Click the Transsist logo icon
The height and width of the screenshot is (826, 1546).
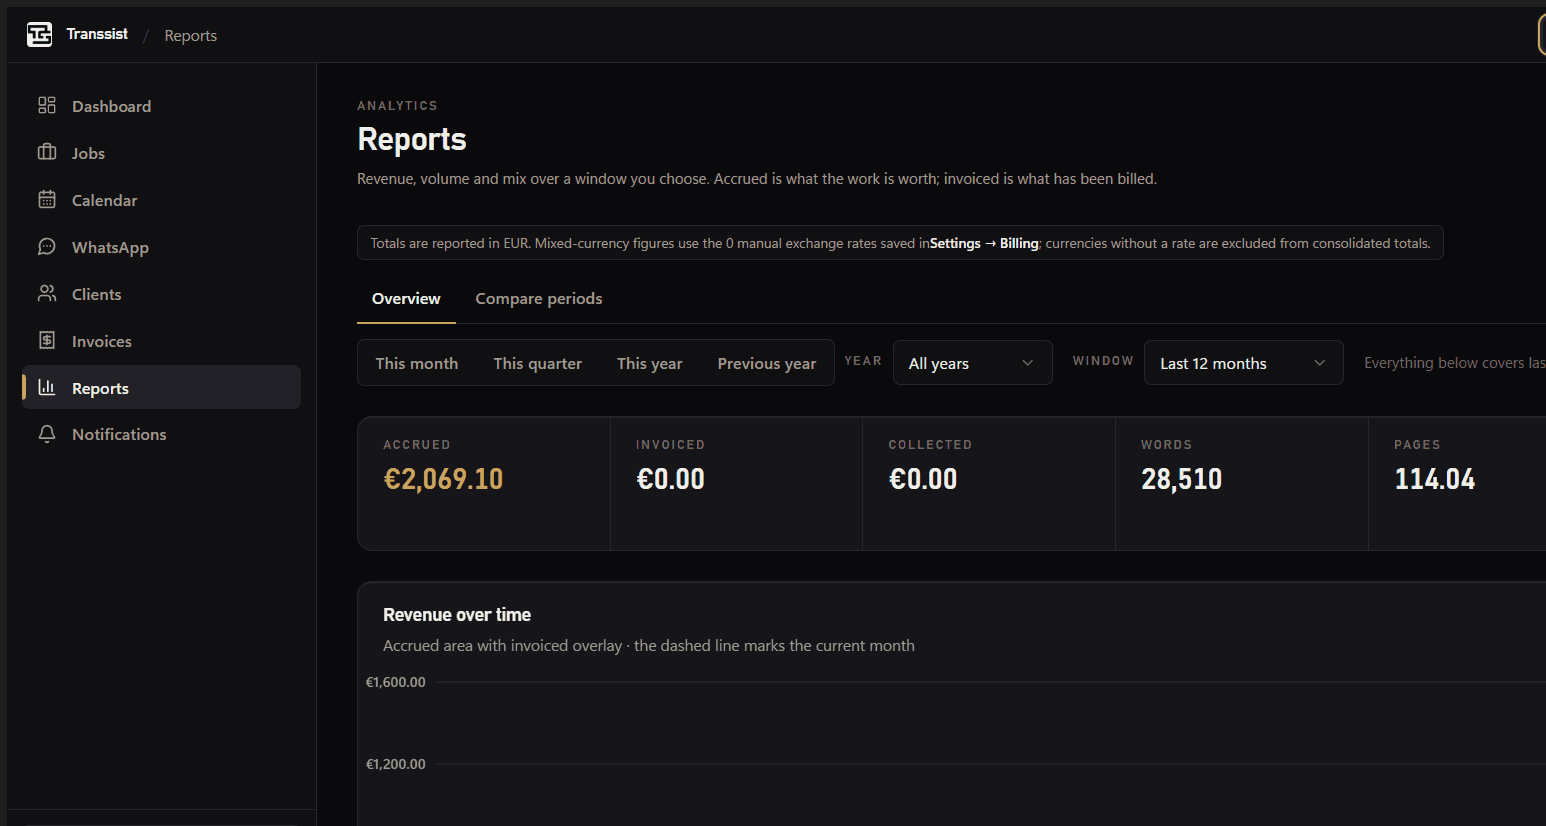39,35
